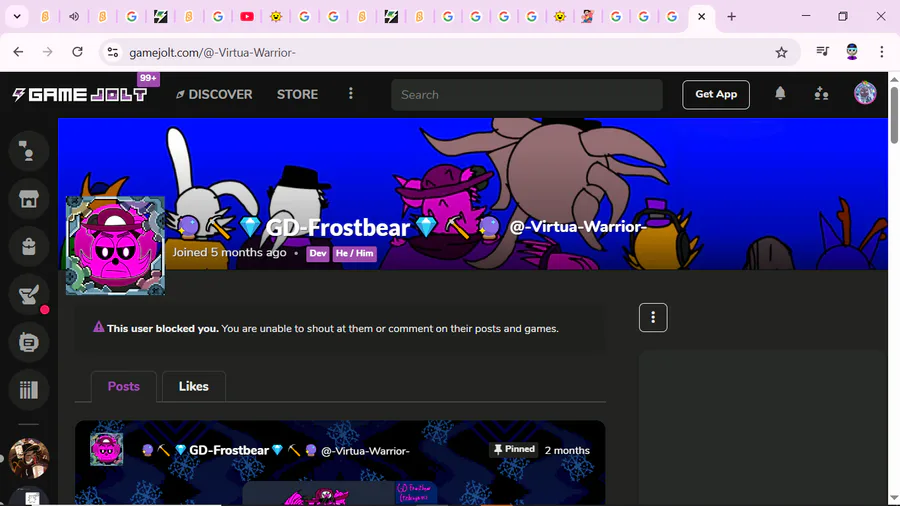900x506 pixels.
Task: Select the Posts tab
Action: click(x=123, y=387)
